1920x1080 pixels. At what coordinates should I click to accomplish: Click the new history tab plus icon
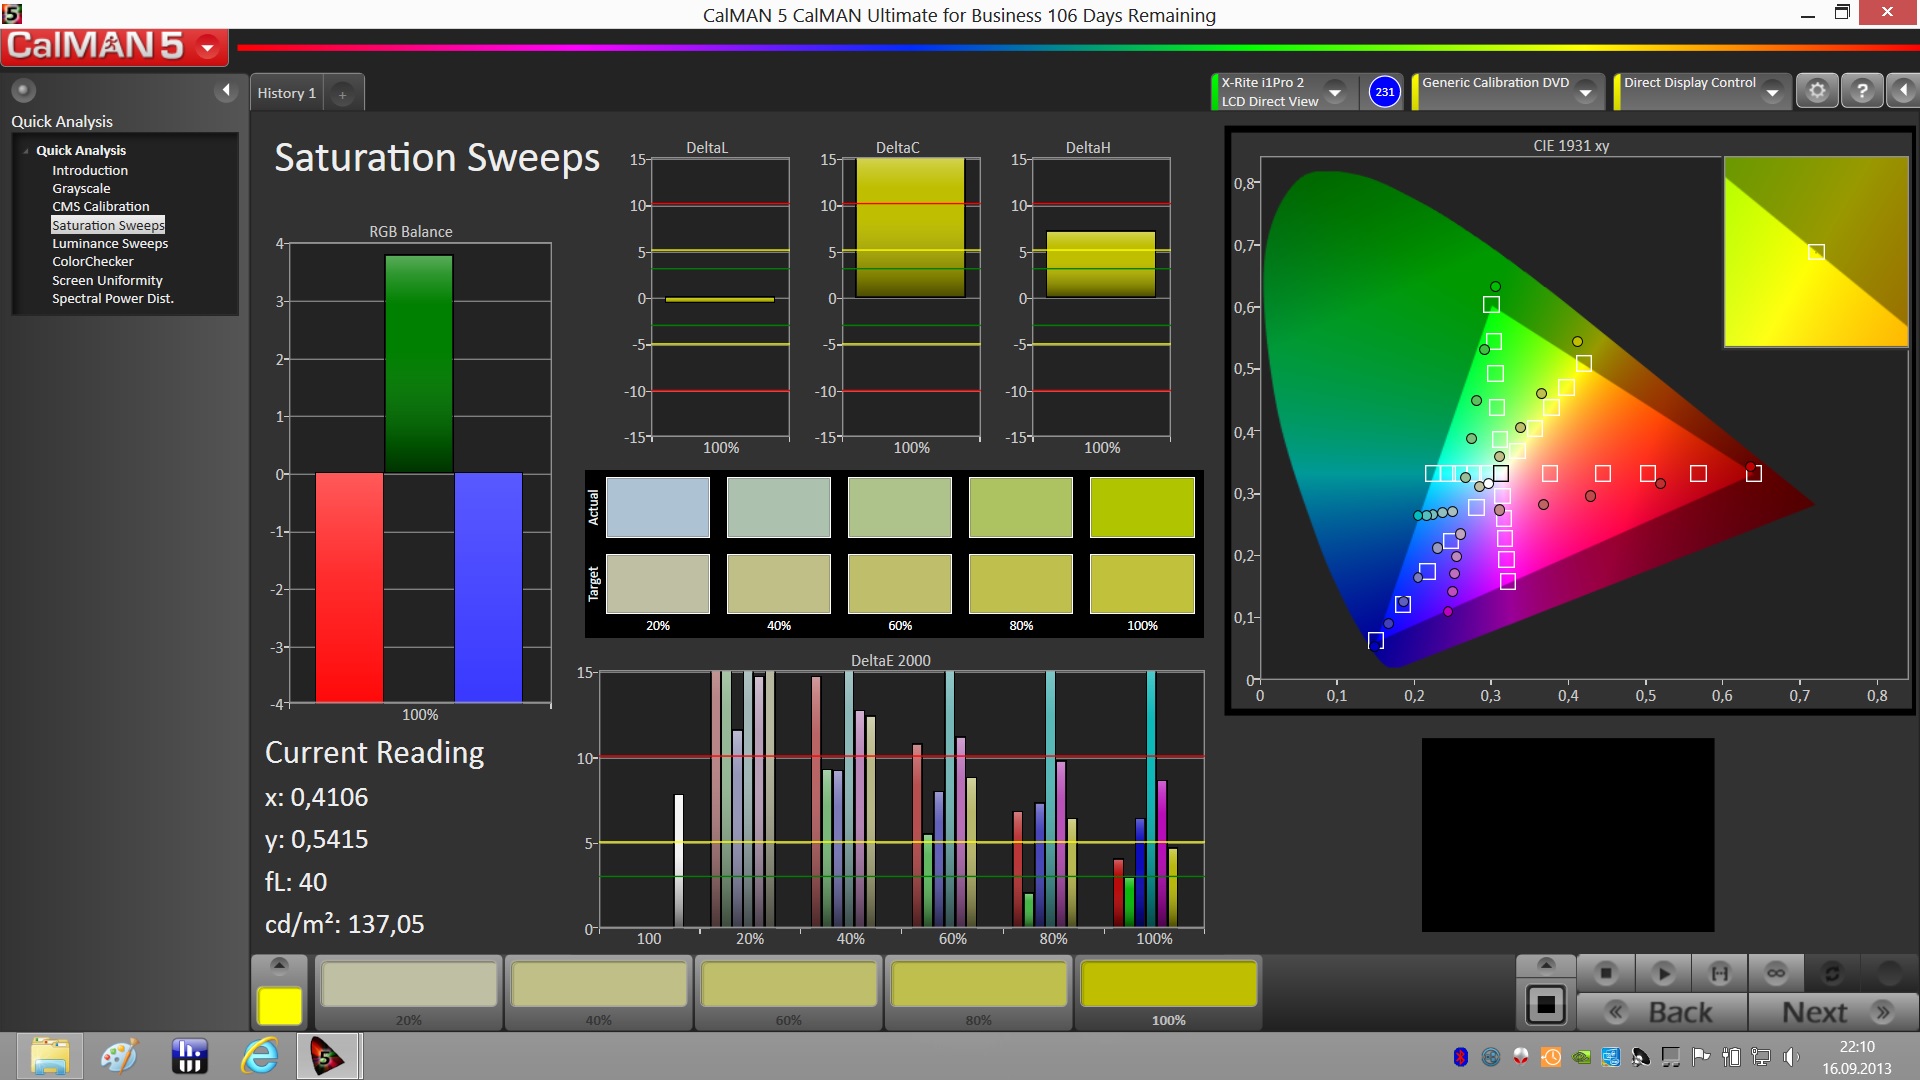342,94
